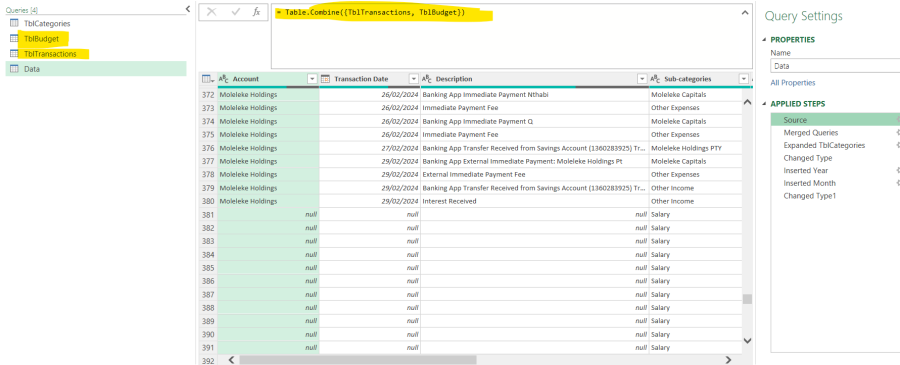Click 'Banking App Immediate Payment Nthabi' cell
Image resolution: width=900 pixels, height=365 pixels.
tap(534, 94)
